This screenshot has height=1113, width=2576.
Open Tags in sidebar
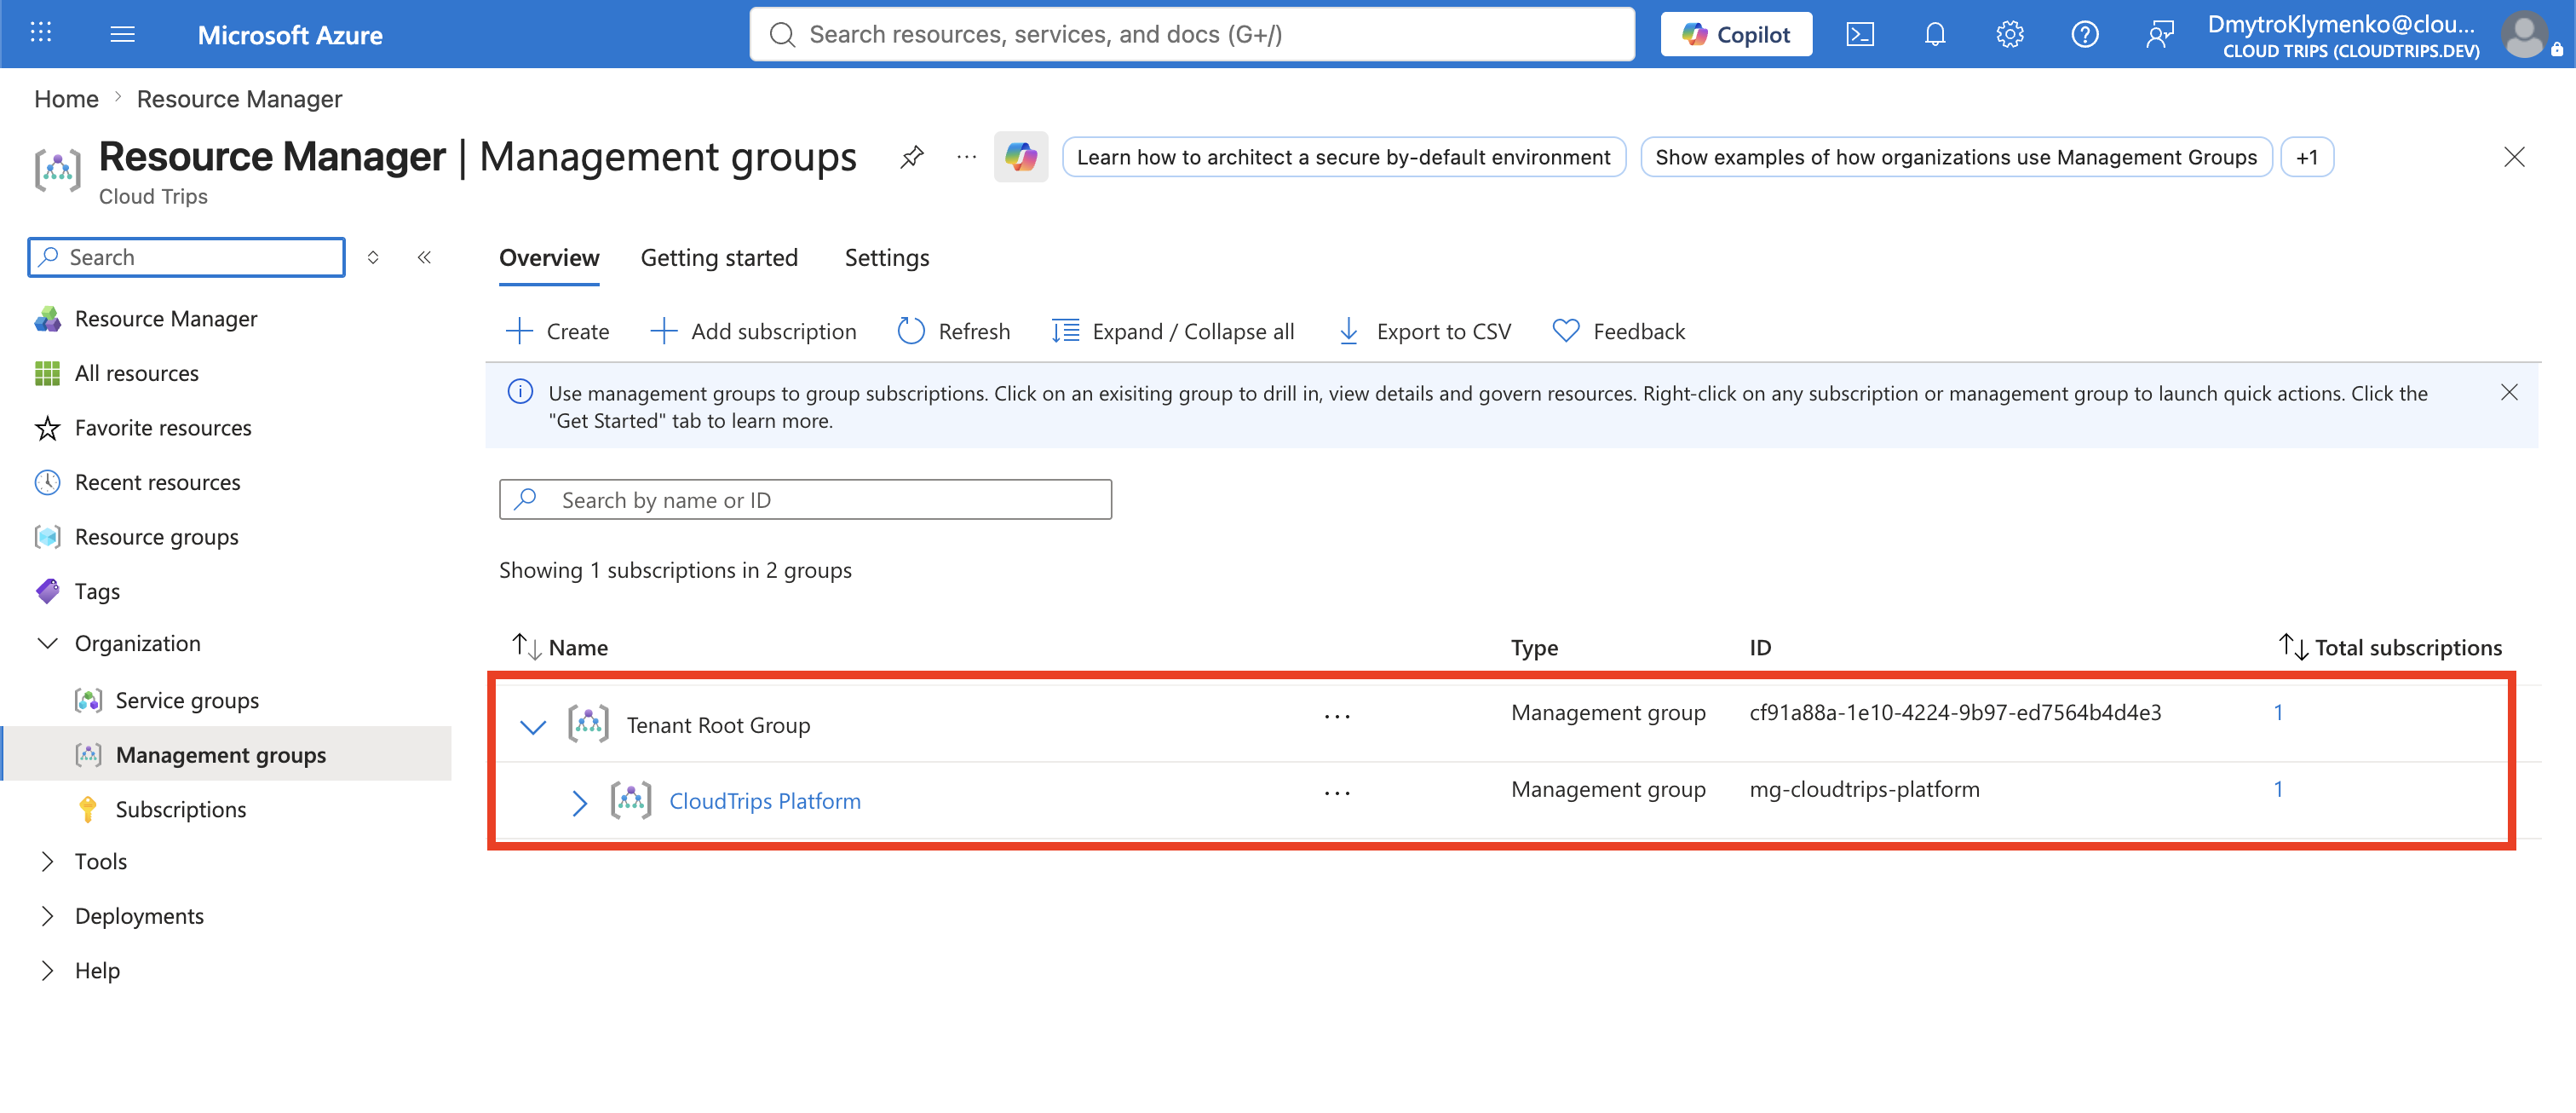point(97,591)
